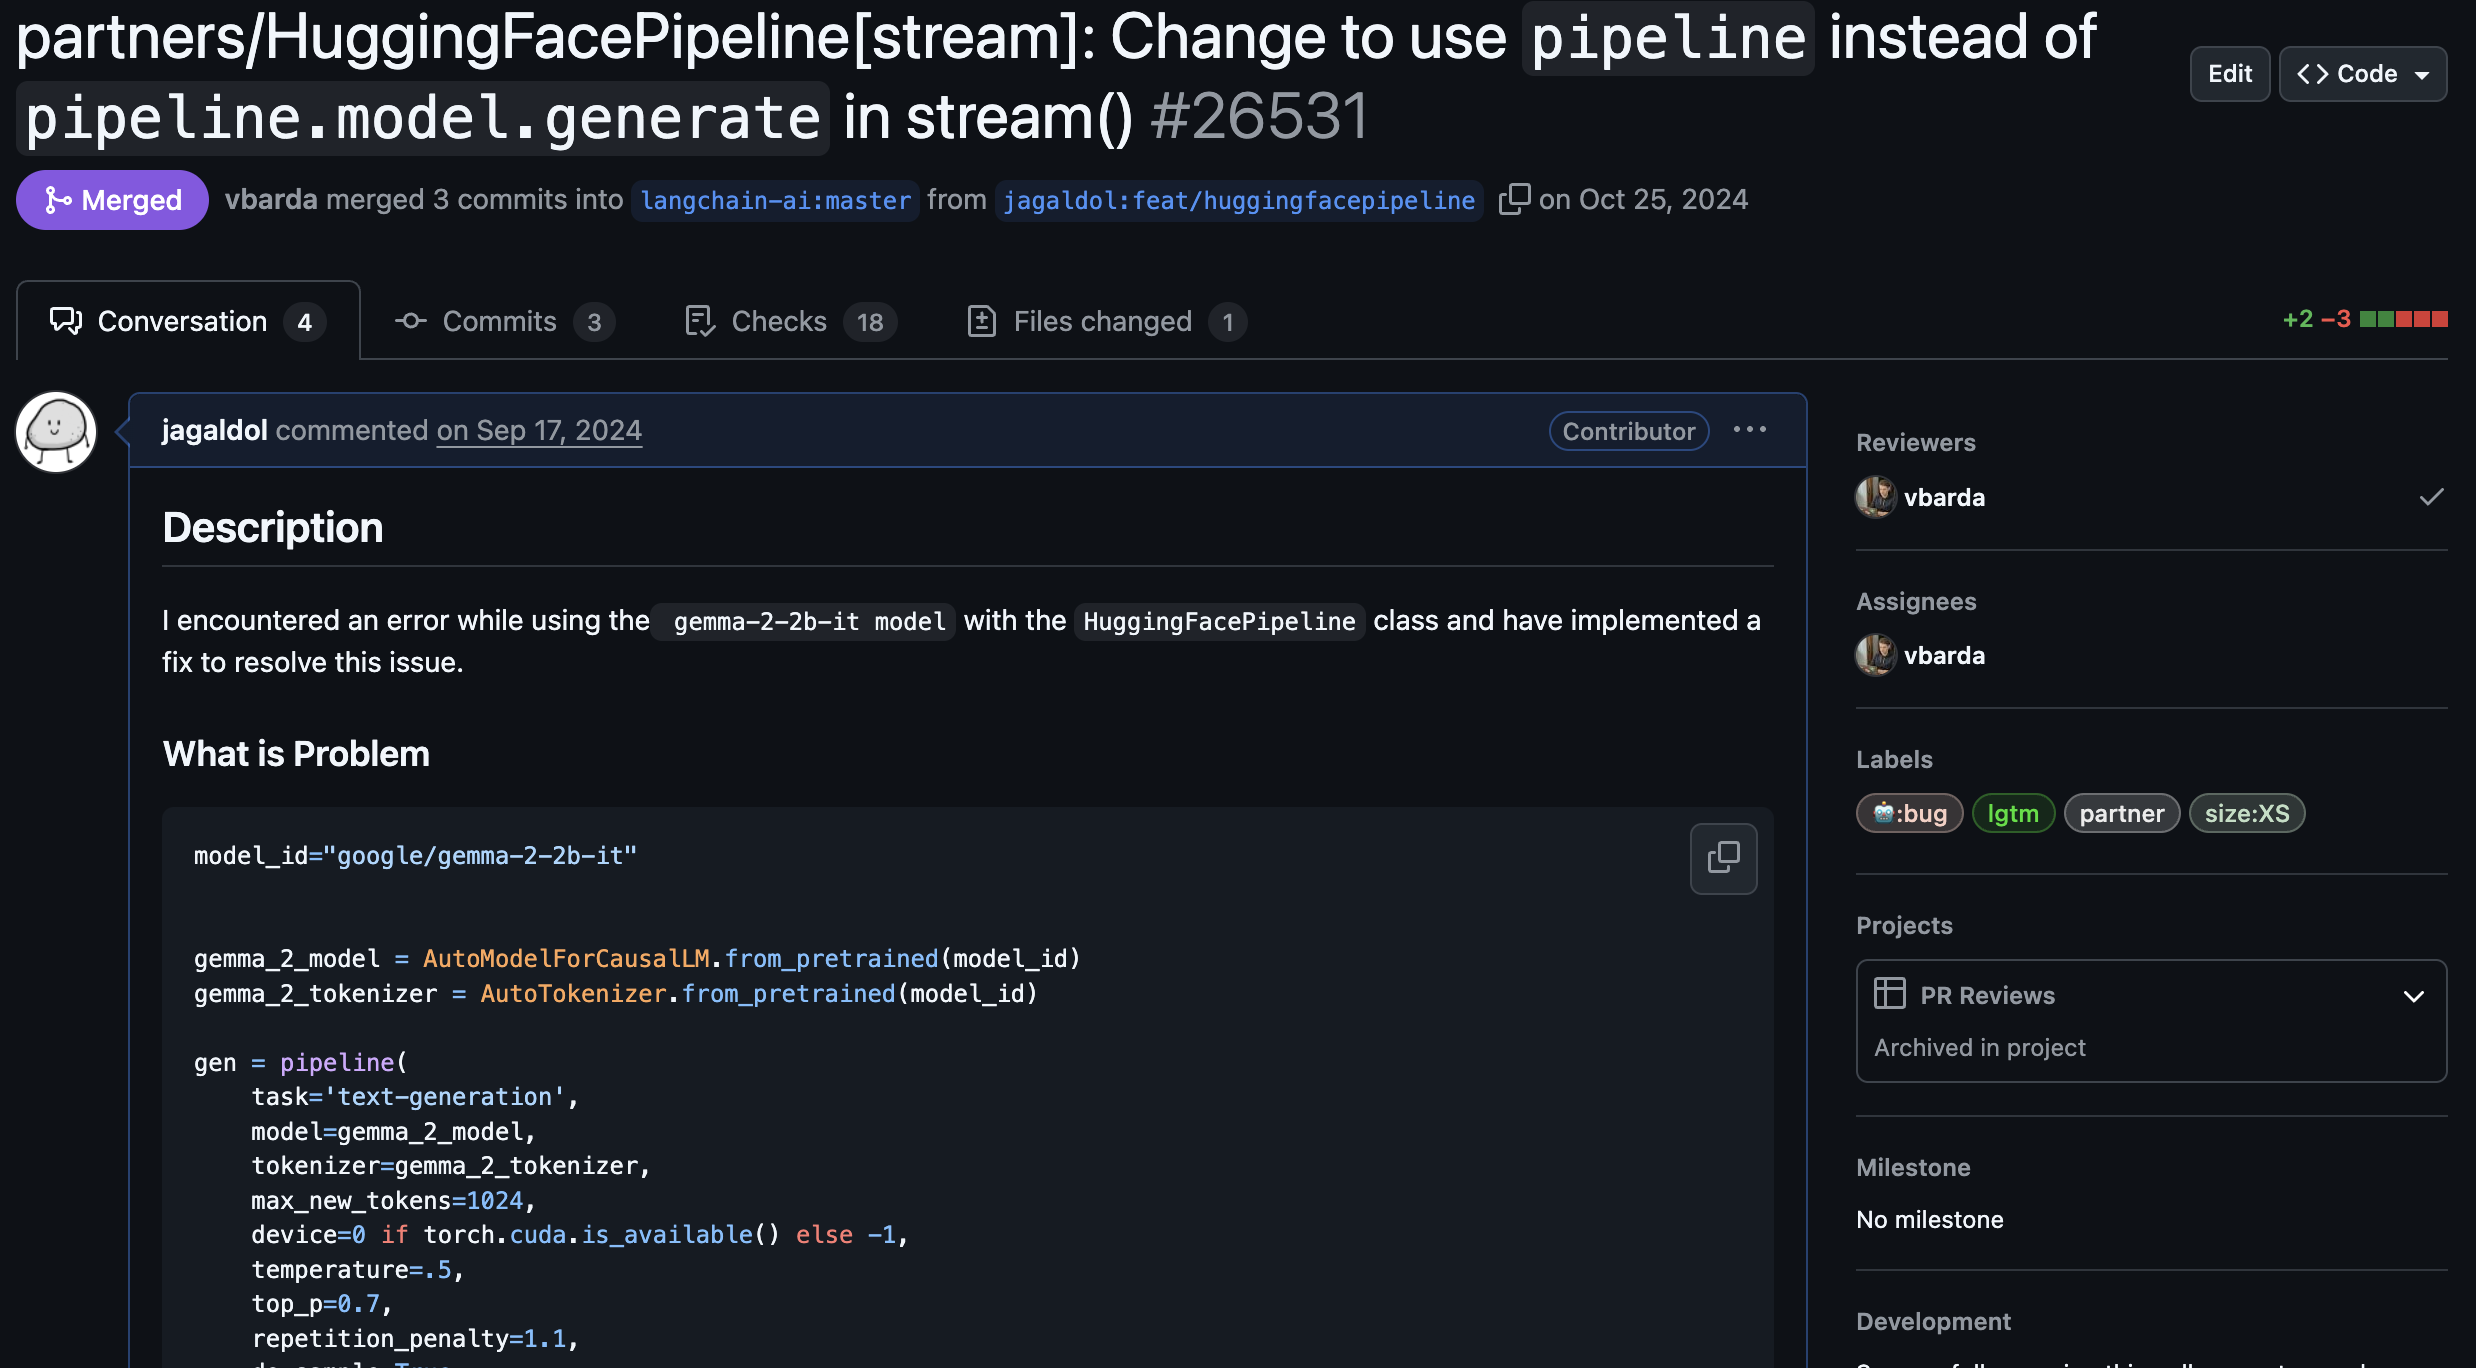Click the purple Merged status badge
The image size is (2476, 1368).
112,200
